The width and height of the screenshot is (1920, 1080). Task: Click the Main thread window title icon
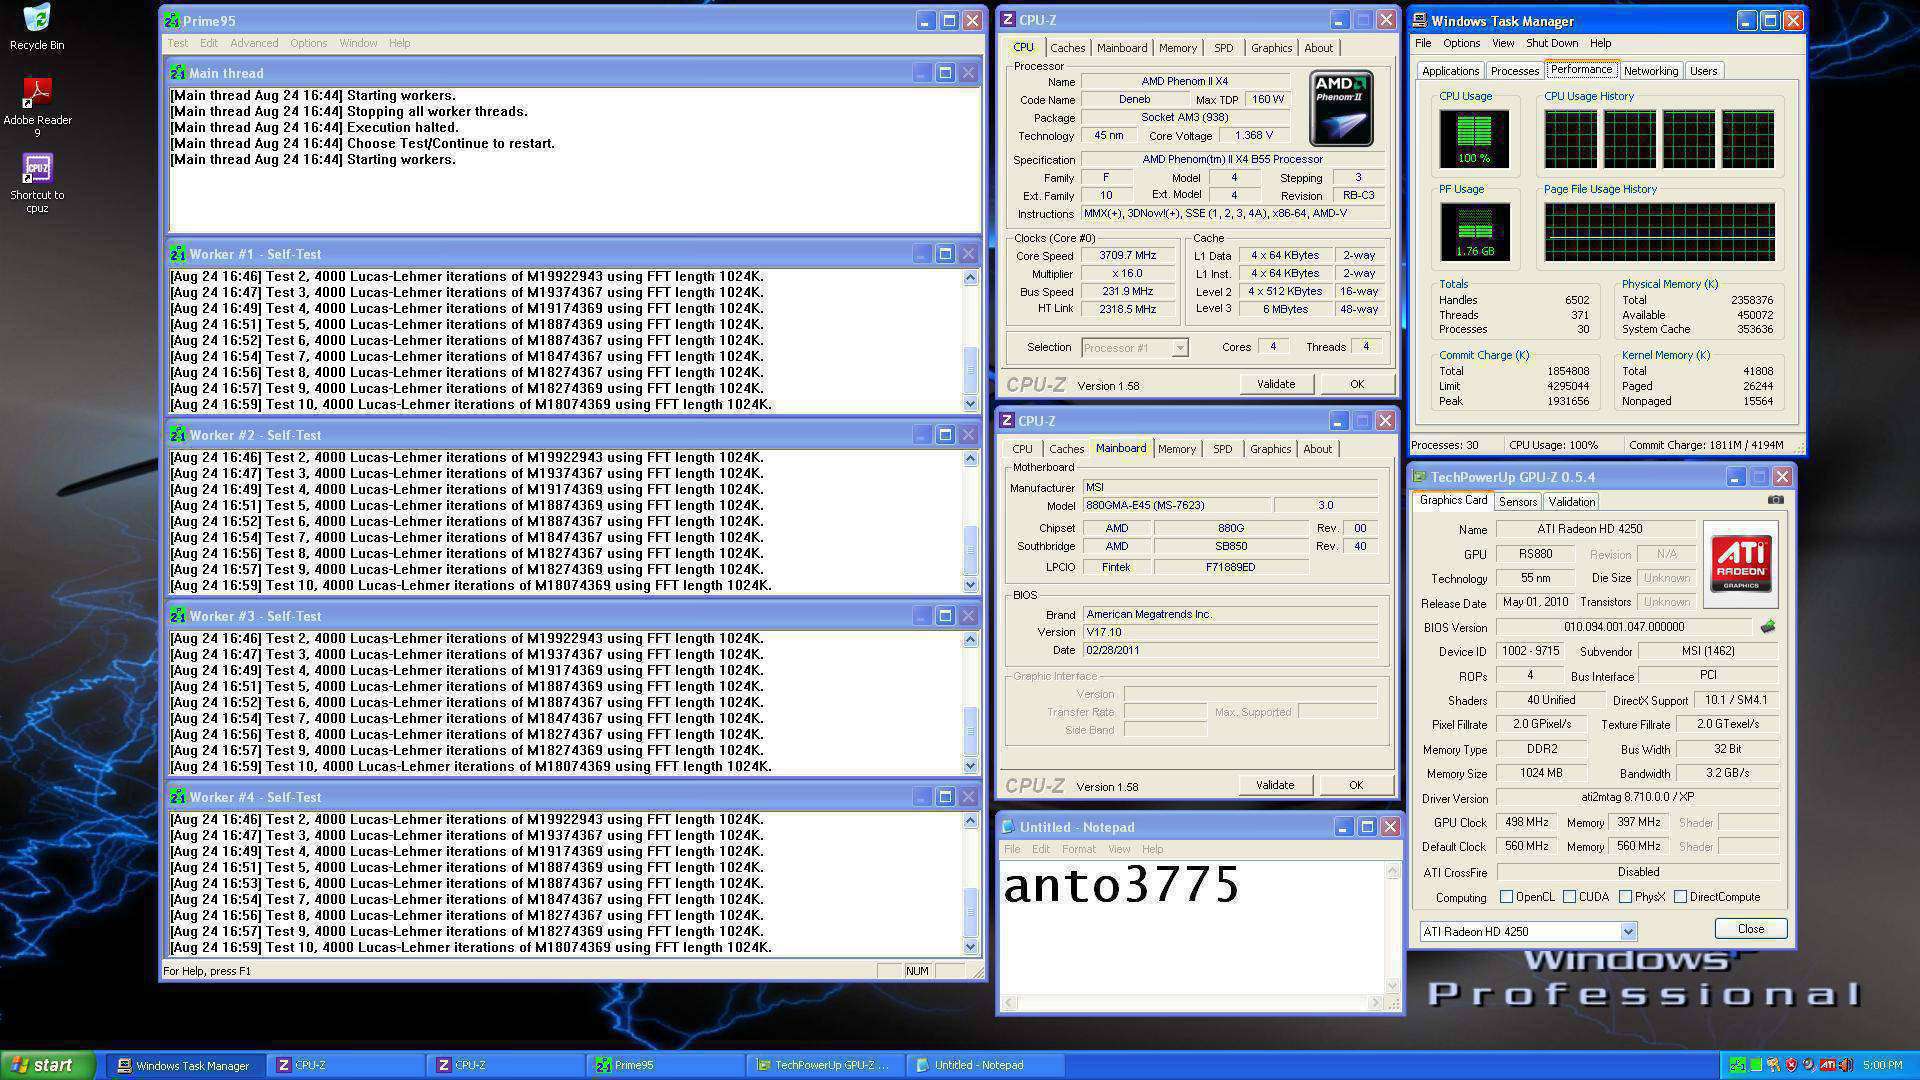click(x=178, y=73)
